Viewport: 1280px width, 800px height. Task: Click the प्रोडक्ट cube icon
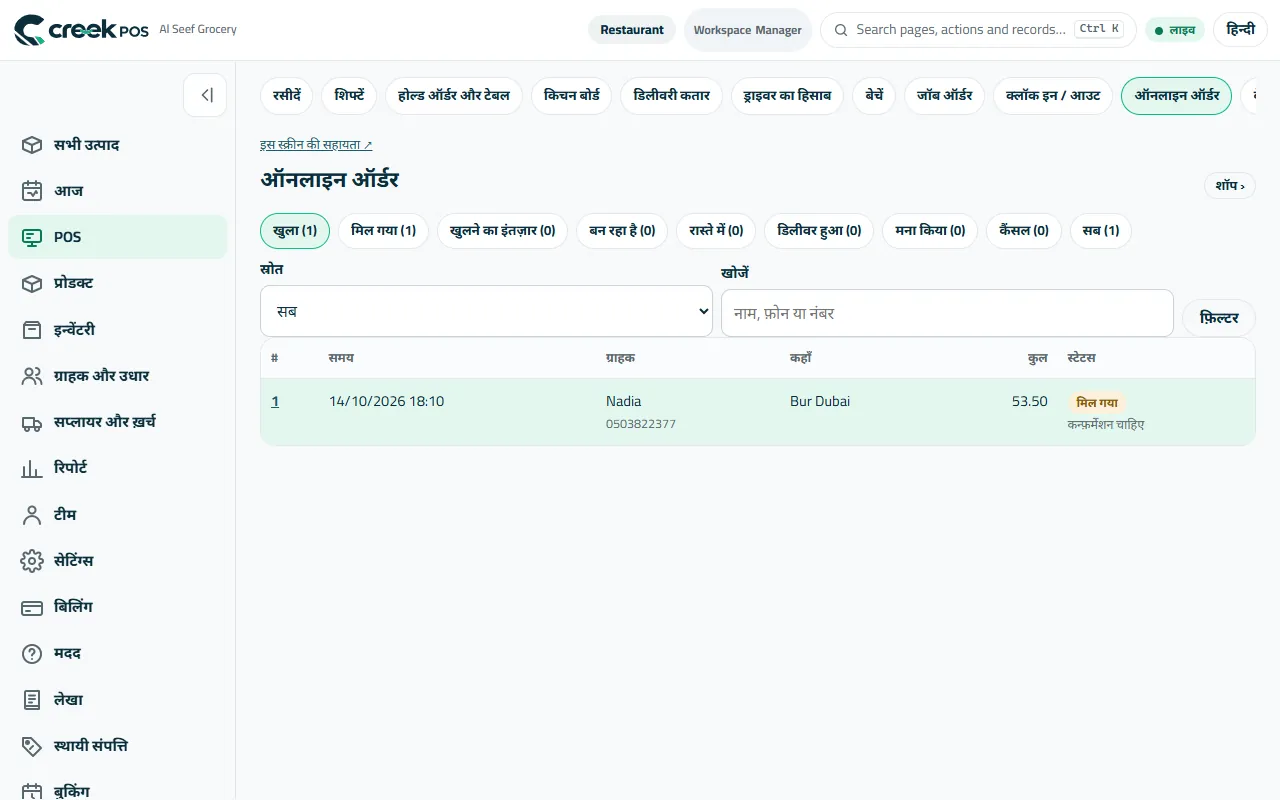(x=32, y=283)
